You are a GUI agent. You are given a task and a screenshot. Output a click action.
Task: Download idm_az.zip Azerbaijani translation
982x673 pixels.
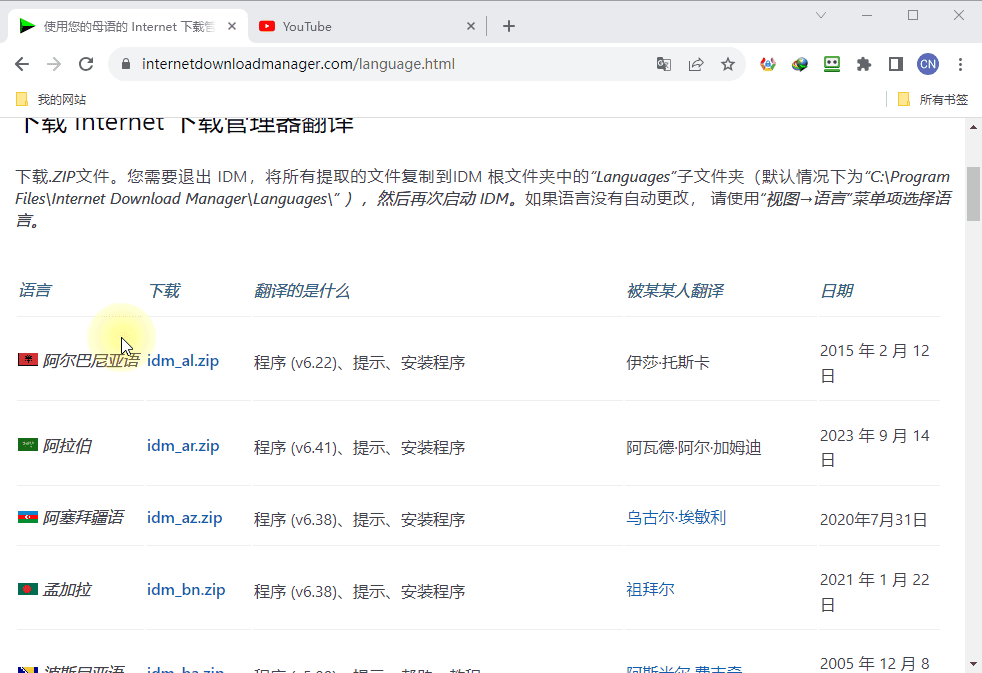[185, 518]
